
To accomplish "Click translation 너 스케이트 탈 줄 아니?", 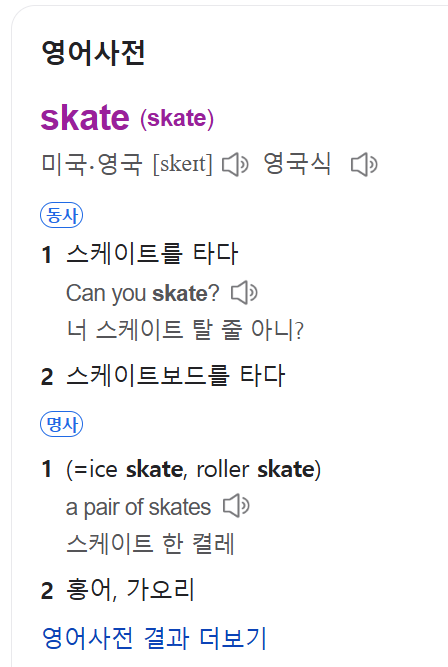I will click(185, 330).
